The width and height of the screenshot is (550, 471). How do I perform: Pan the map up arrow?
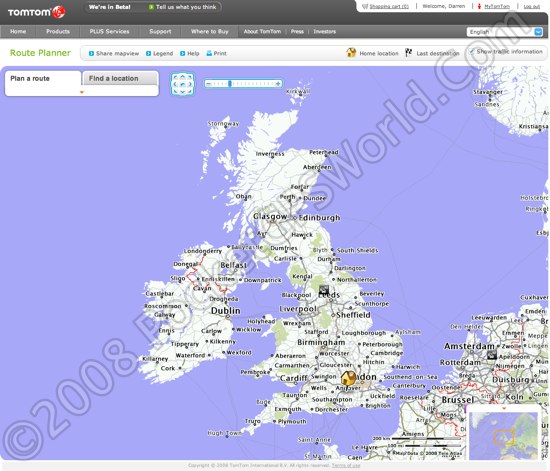point(182,76)
